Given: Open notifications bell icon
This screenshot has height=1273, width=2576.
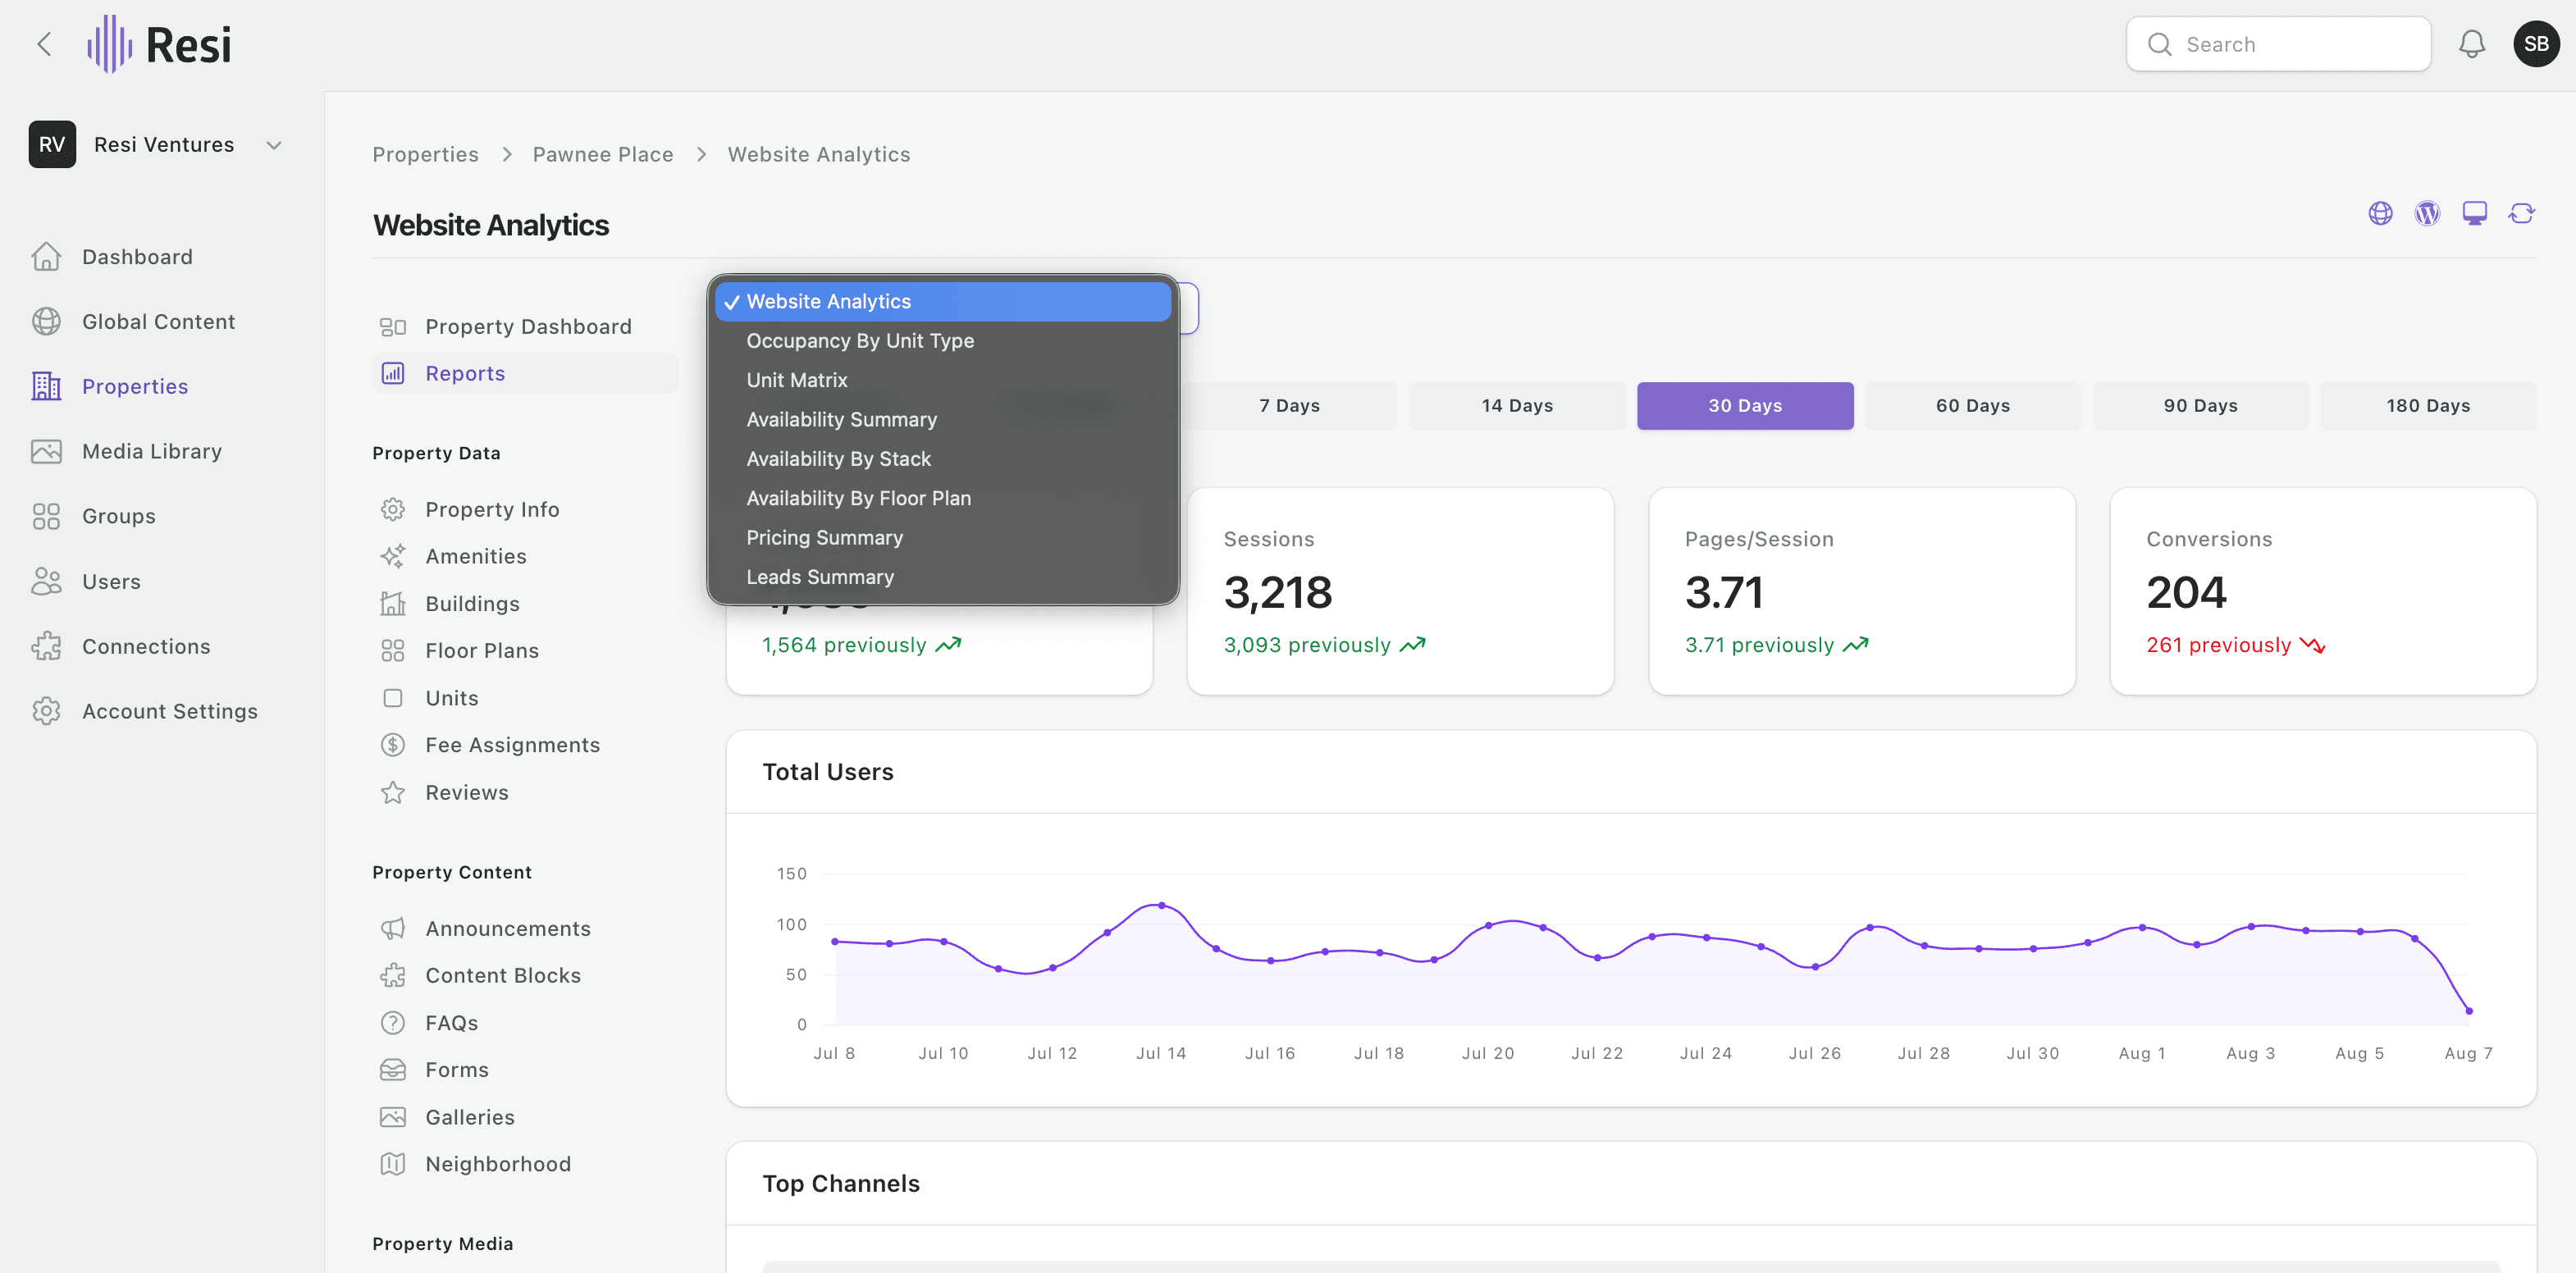Looking at the screenshot, I should [x=2471, y=44].
